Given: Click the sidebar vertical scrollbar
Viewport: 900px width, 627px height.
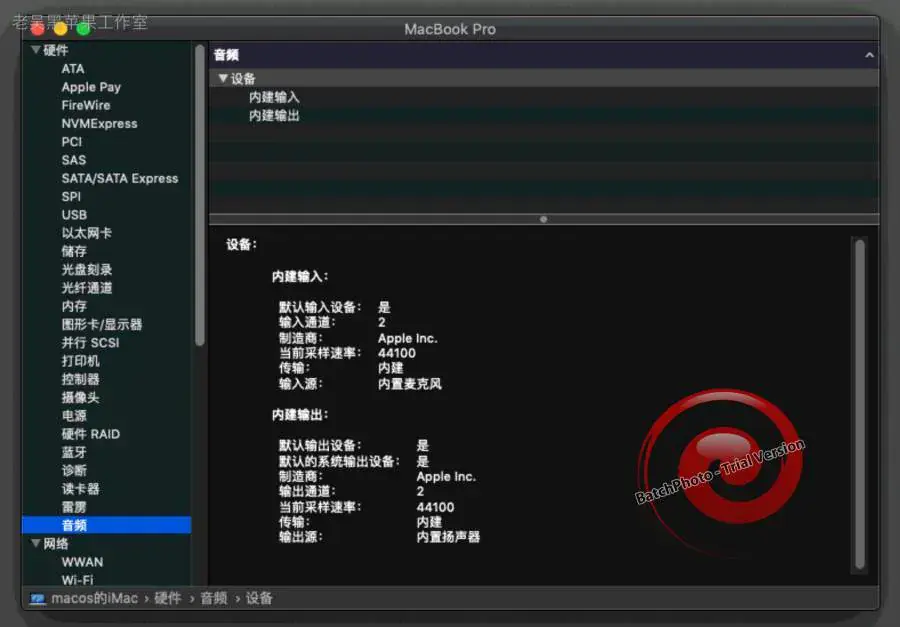Looking at the screenshot, I should (200, 195).
